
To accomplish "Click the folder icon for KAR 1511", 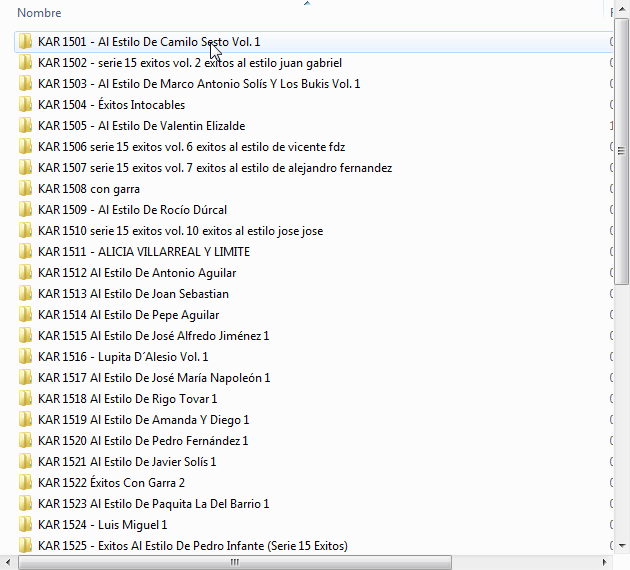I will tap(25, 251).
